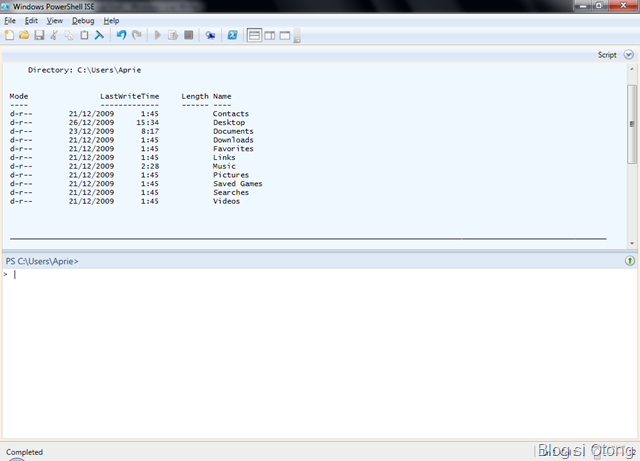Launch PowerShell.exe with the blue console icon
This screenshot has width=640, height=461.
click(x=232, y=36)
